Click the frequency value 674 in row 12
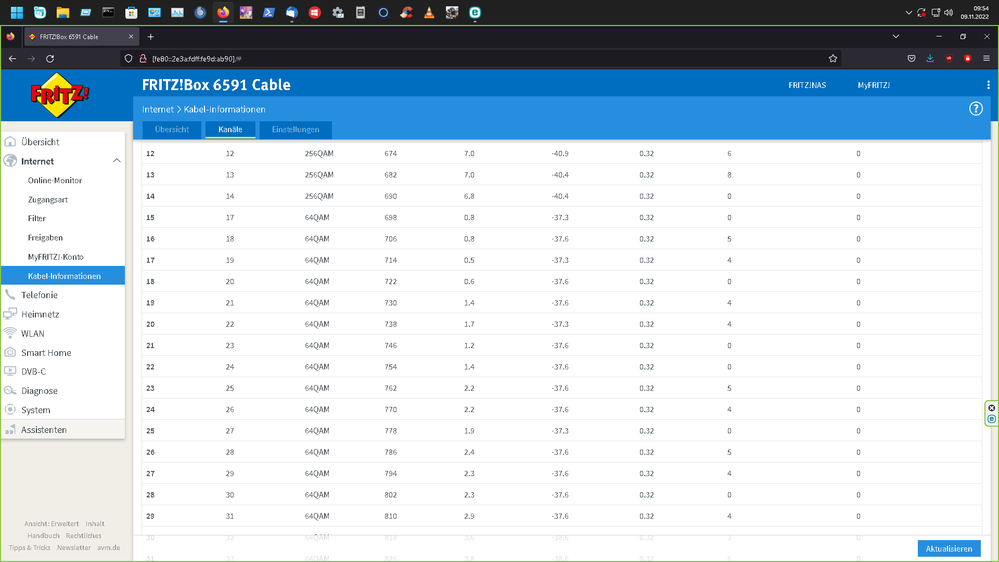The height and width of the screenshot is (562, 999). pos(391,154)
